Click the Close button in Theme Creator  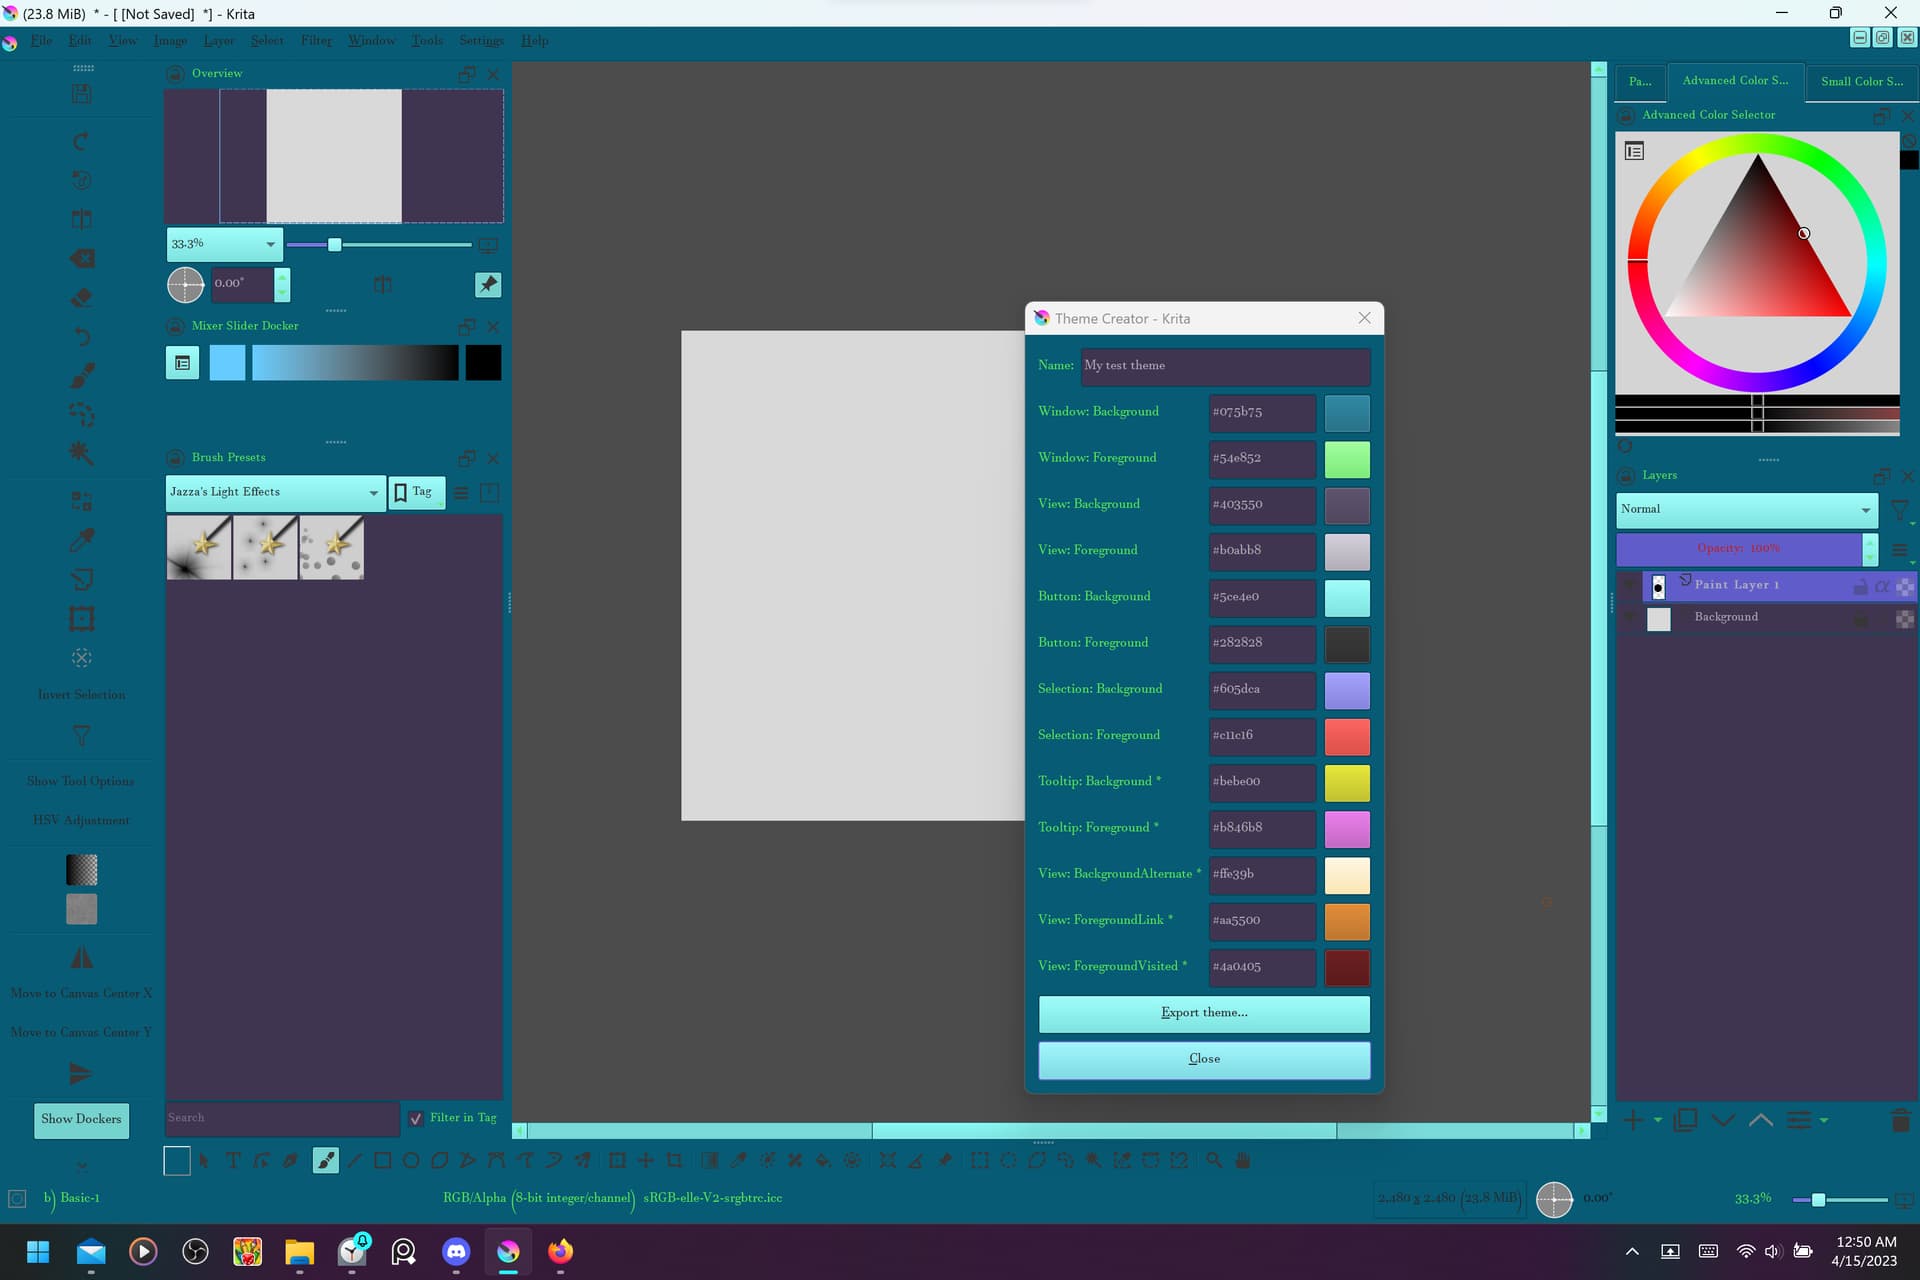coord(1204,1058)
